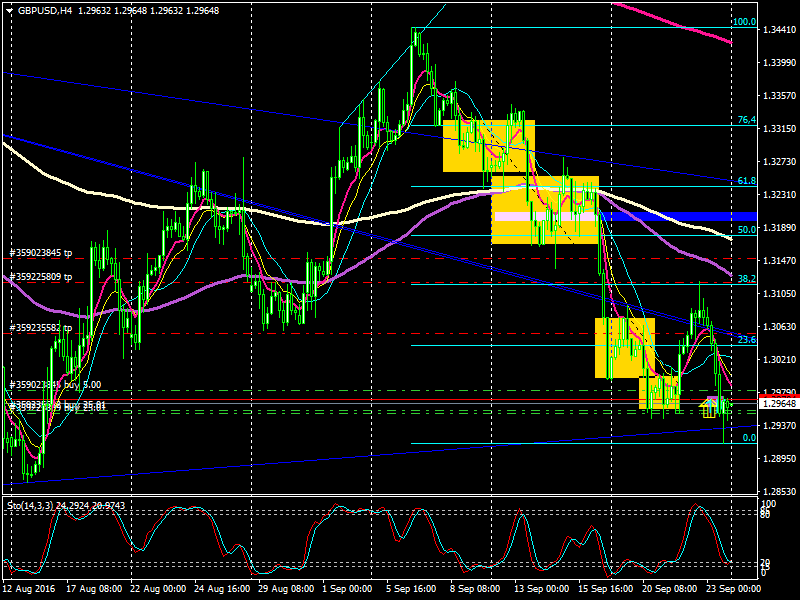
Task: Click price axis value 1.33990
Action: click(779, 63)
